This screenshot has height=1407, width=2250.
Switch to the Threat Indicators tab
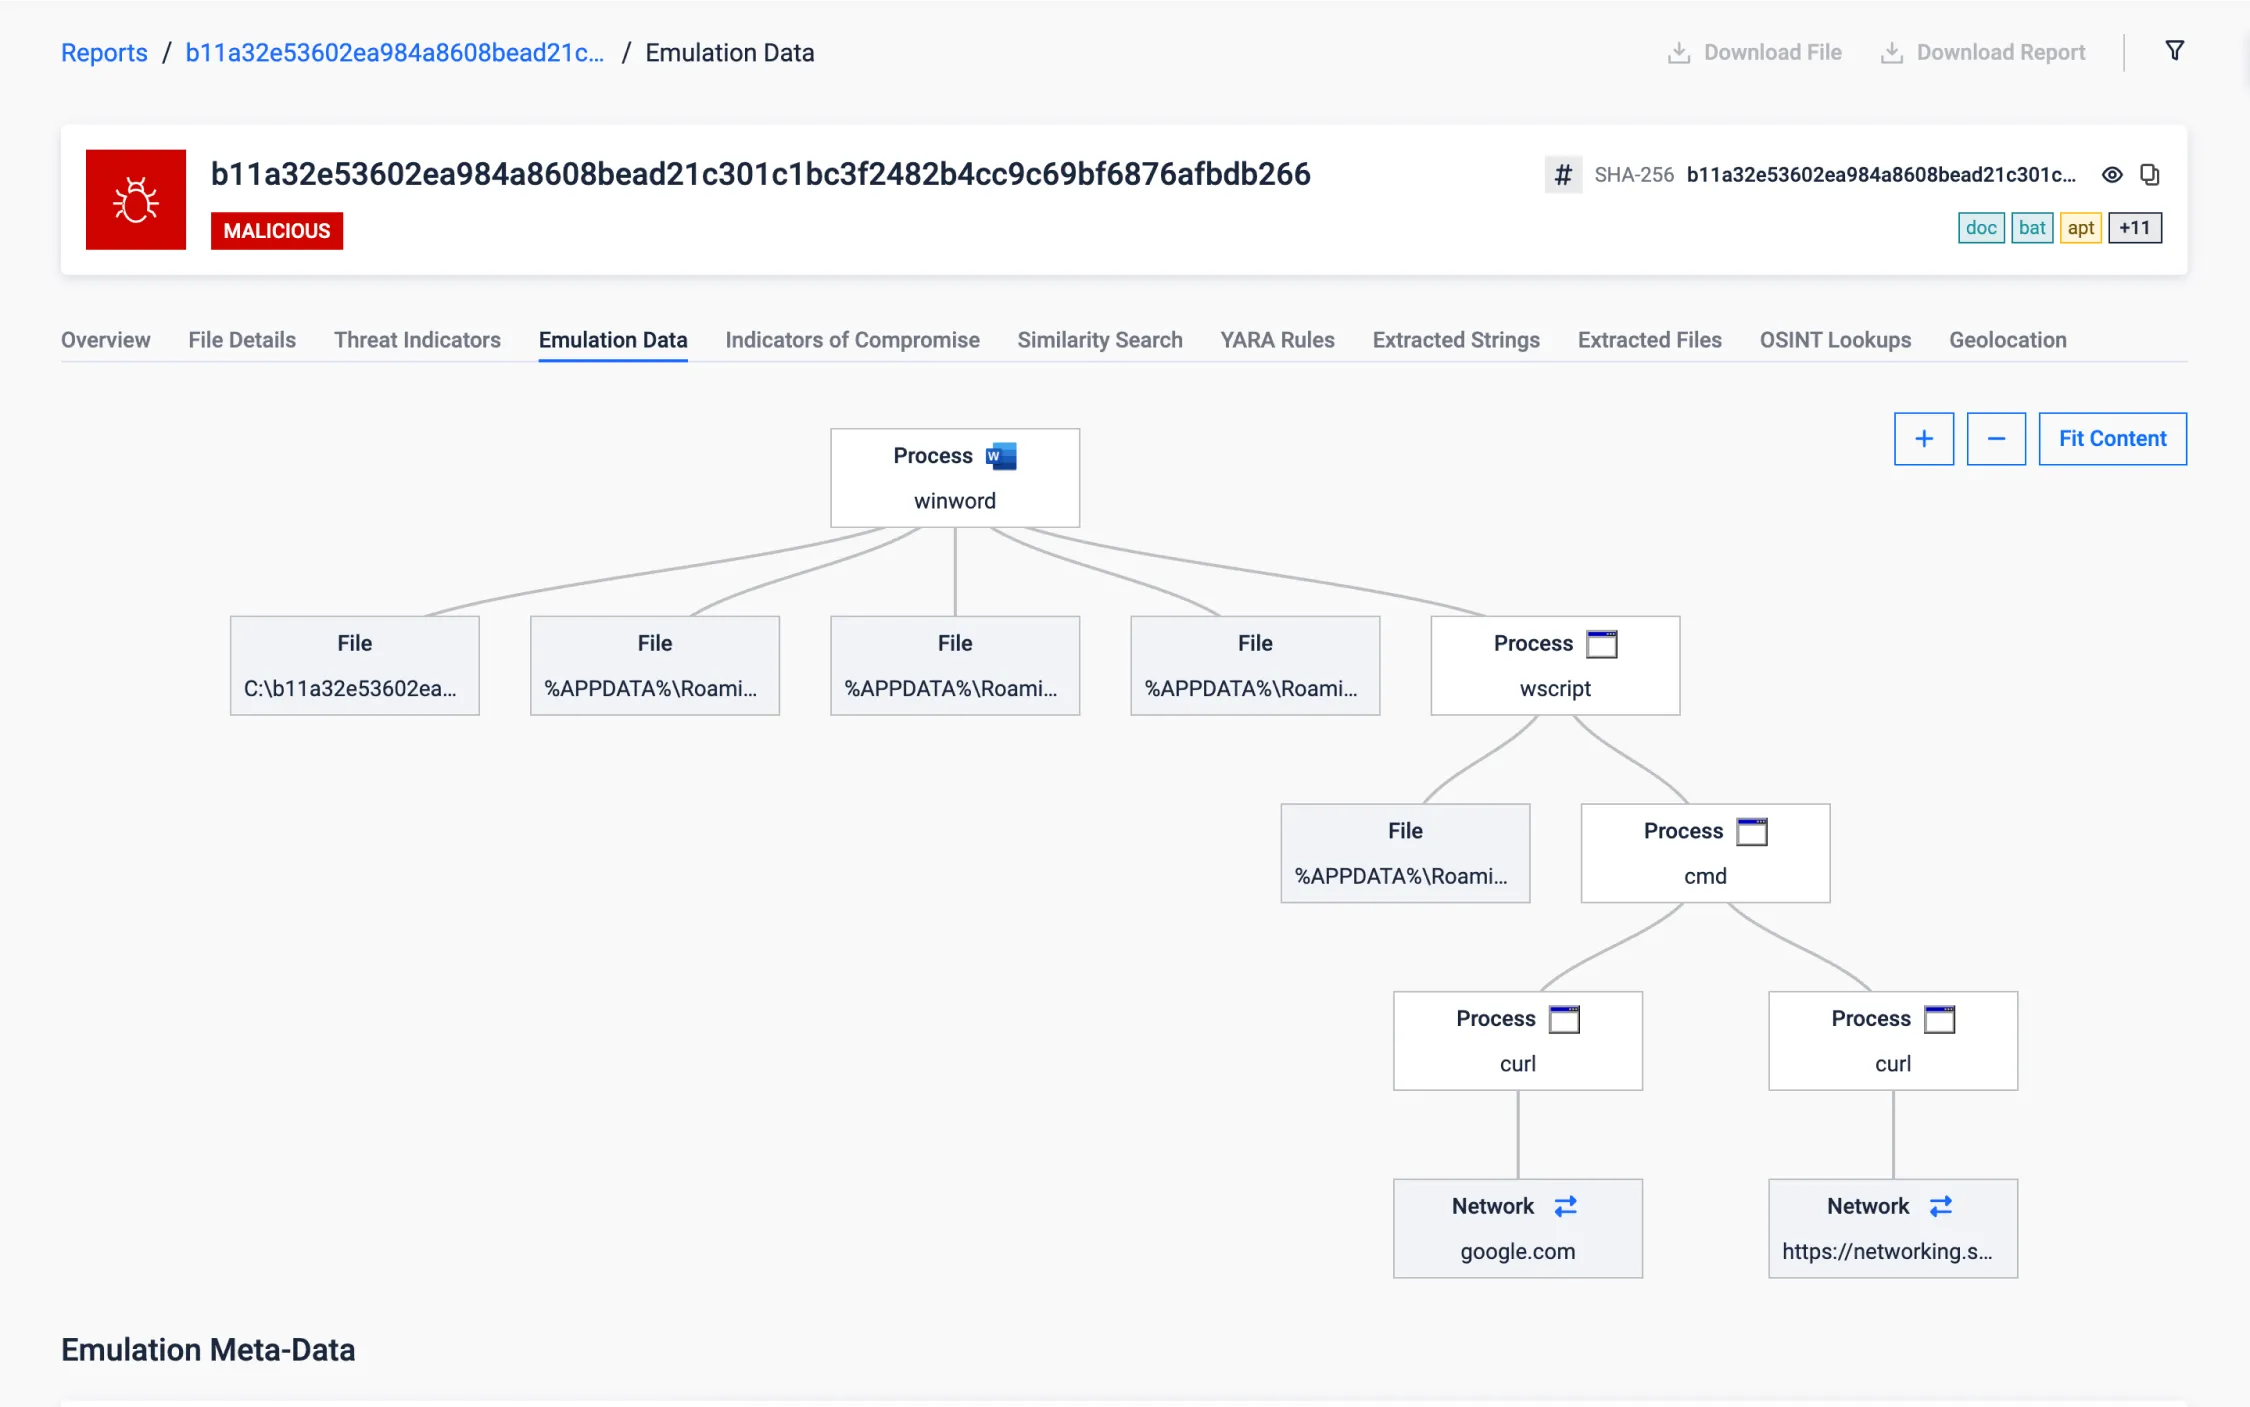coord(417,340)
